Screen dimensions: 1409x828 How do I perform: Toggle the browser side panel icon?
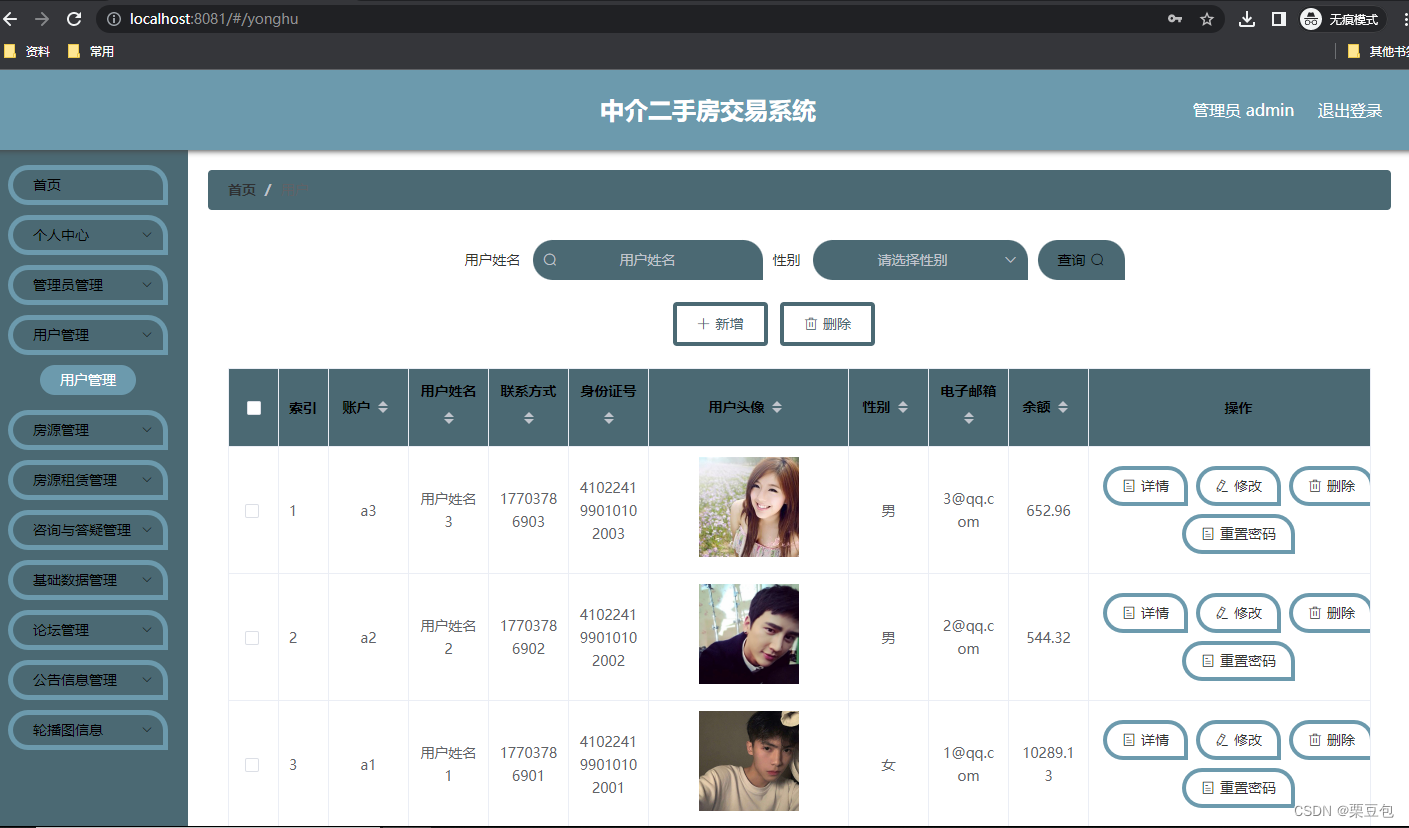1278,19
